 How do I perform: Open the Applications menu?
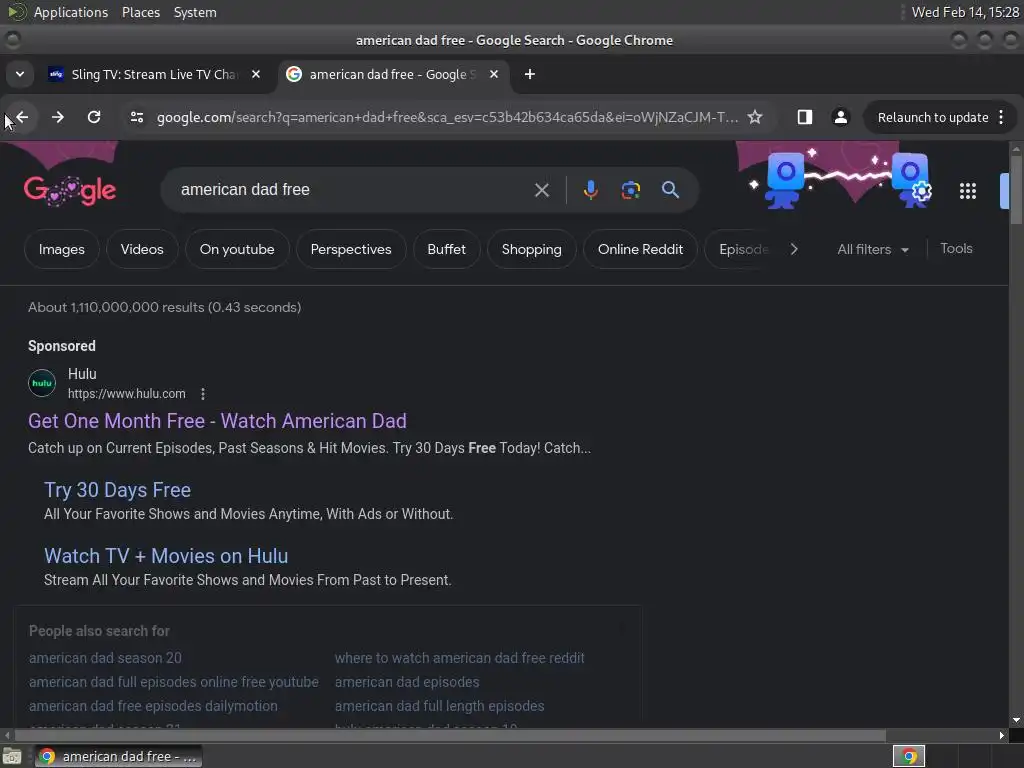tap(71, 12)
